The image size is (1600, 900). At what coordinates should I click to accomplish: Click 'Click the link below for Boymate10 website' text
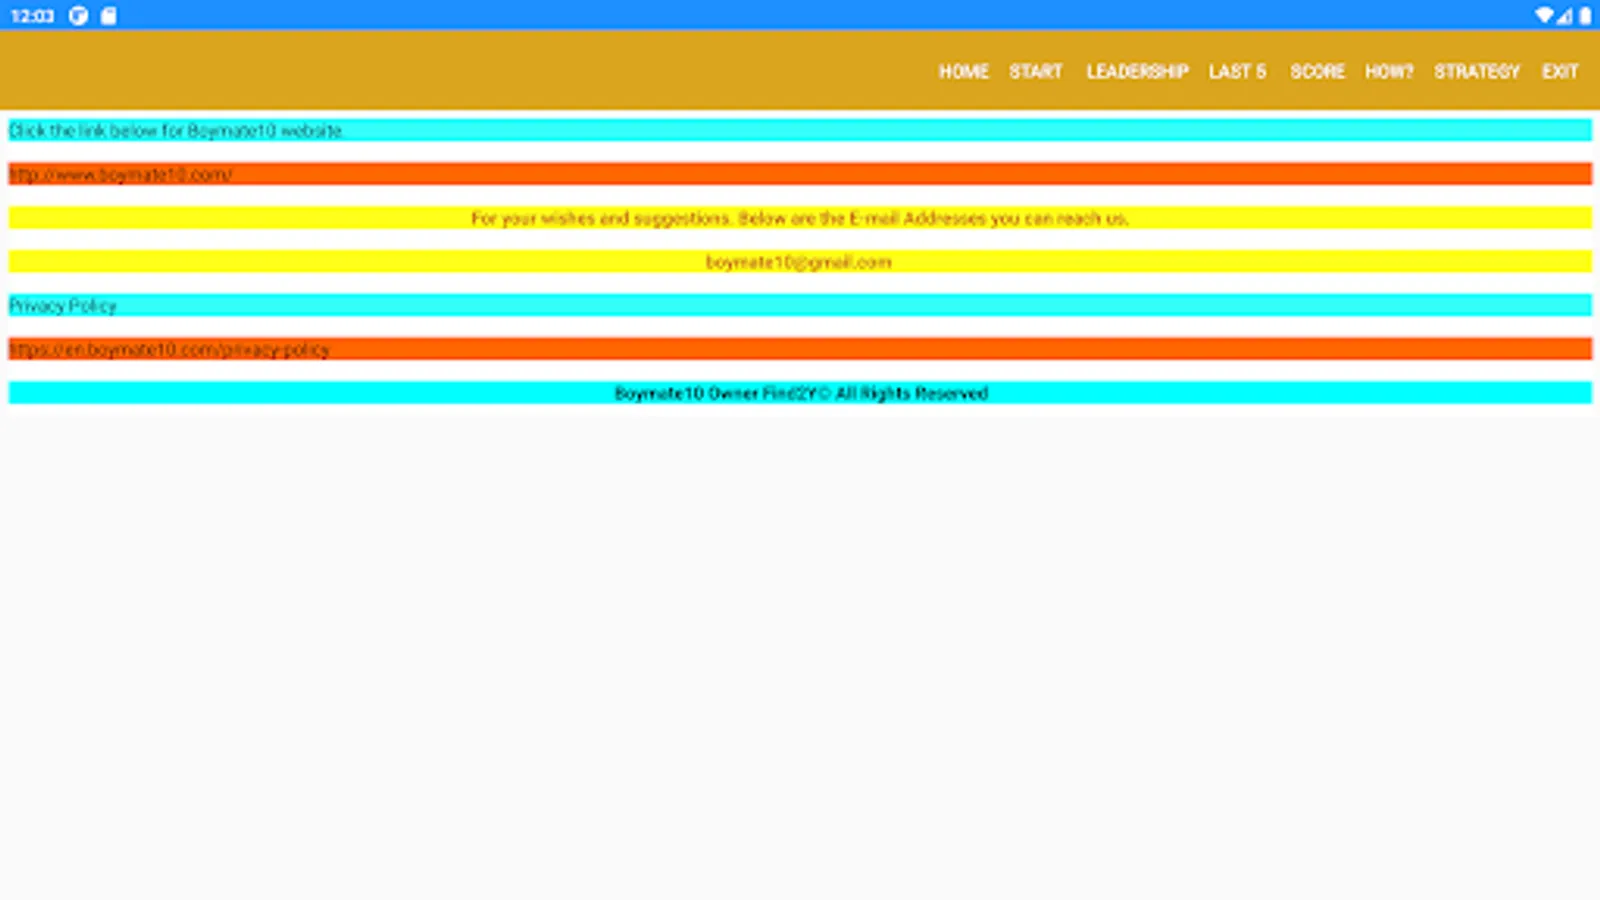pyautogui.click(x=176, y=131)
